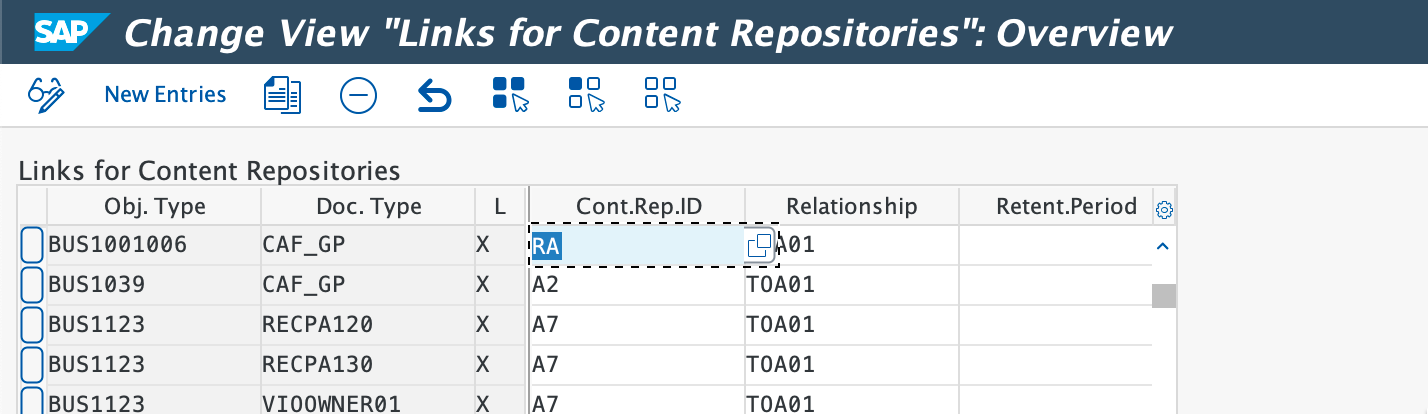The image size is (1428, 414).
Task: Open value help for Cont.Rep.ID field
Action: 759,245
